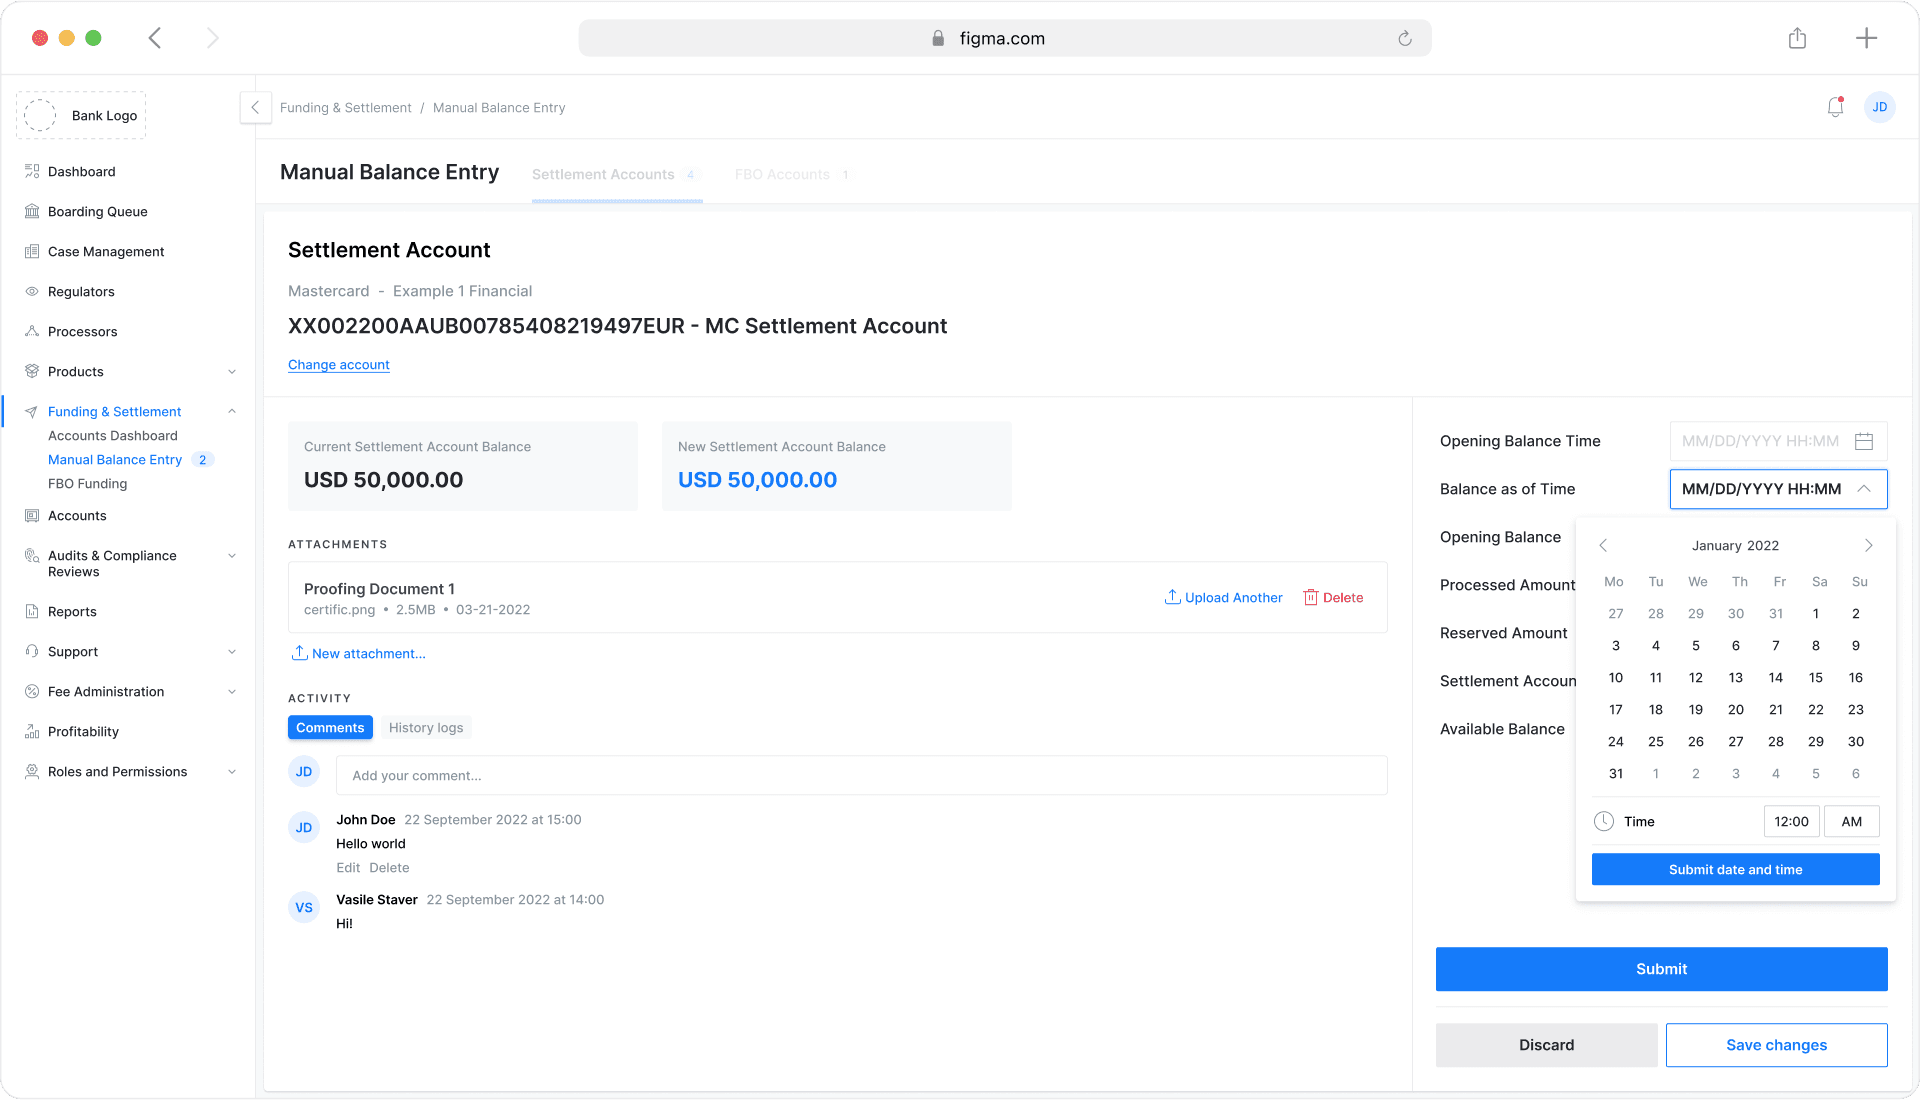Delete Proofing Document 1 attachment
The image size is (1920, 1100).
click(x=1333, y=597)
